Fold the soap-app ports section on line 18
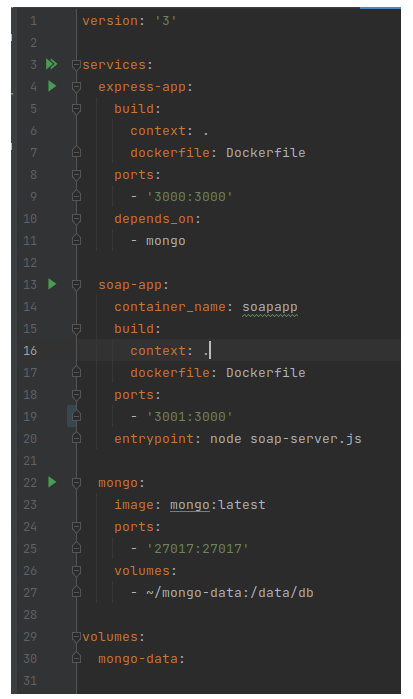Screen dimensions: 413x699 pos(76,395)
